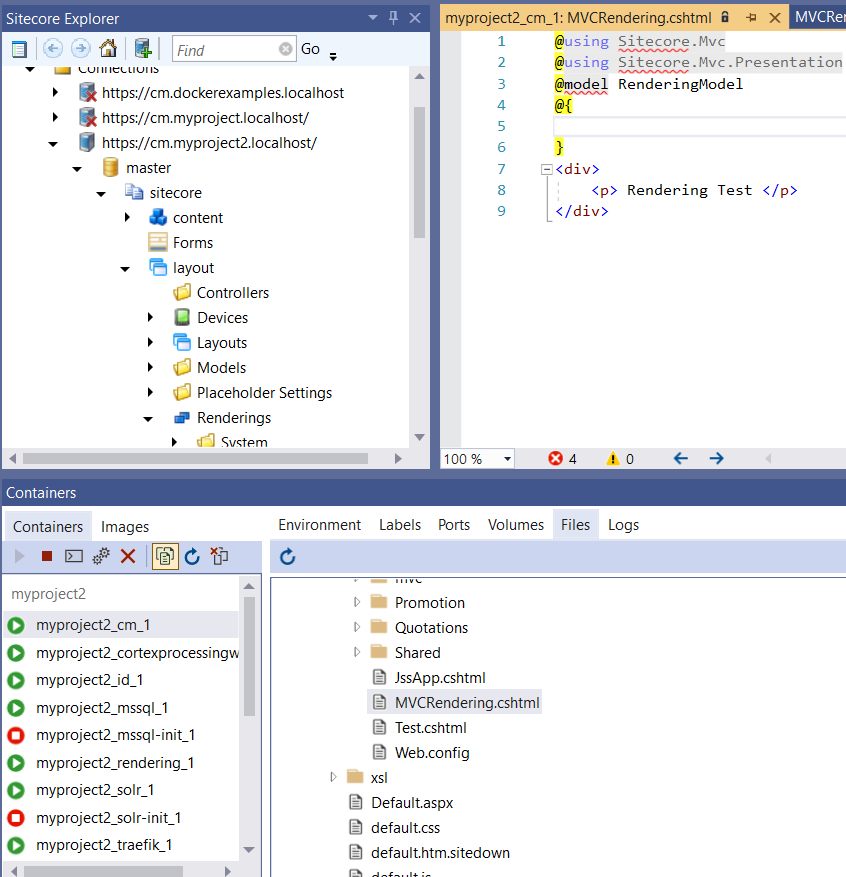Click running status icon of myproject2_id_1

[x=16, y=680]
